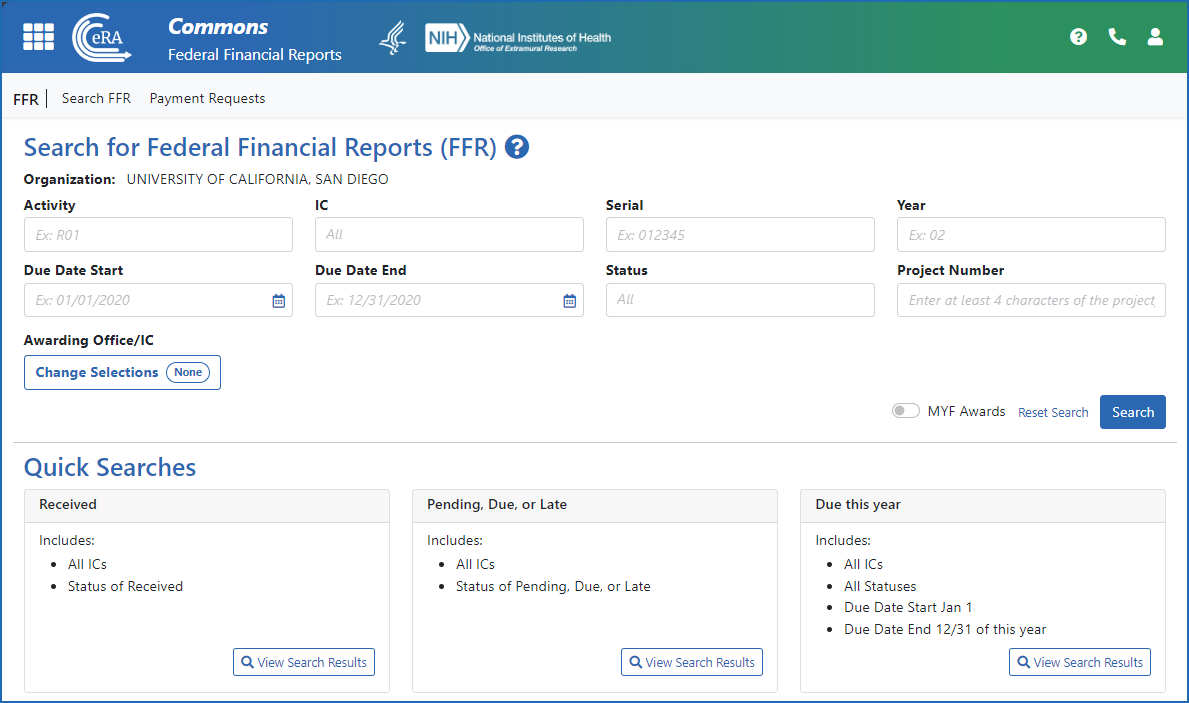Click the Received card header

207,505
